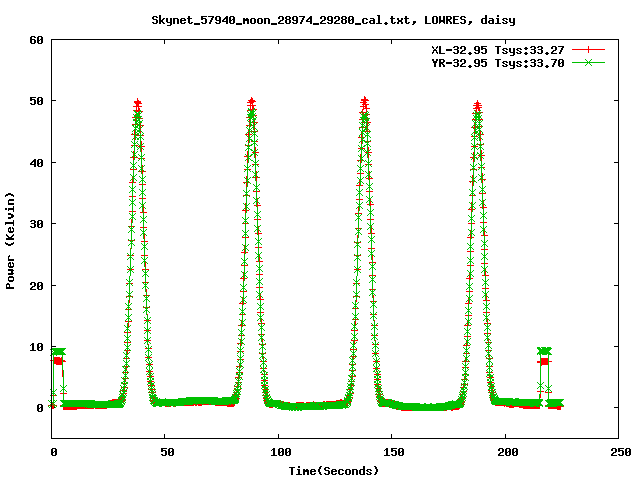This screenshot has height=480, width=640.
Task: Click the y-axis tick label 30
Action: point(36,224)
